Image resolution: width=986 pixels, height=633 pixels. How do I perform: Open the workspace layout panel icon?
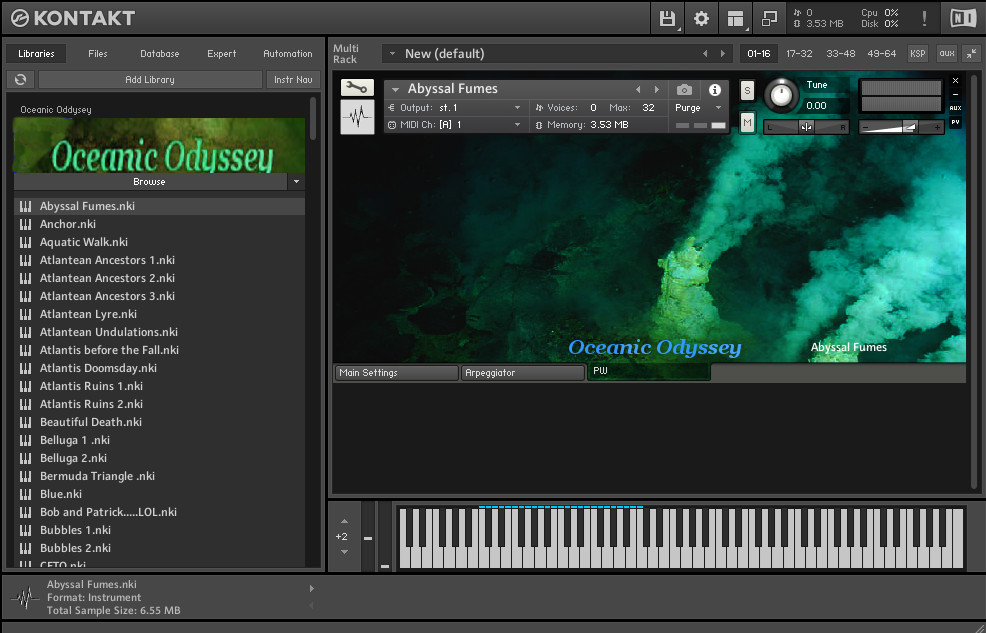[735, 18]
